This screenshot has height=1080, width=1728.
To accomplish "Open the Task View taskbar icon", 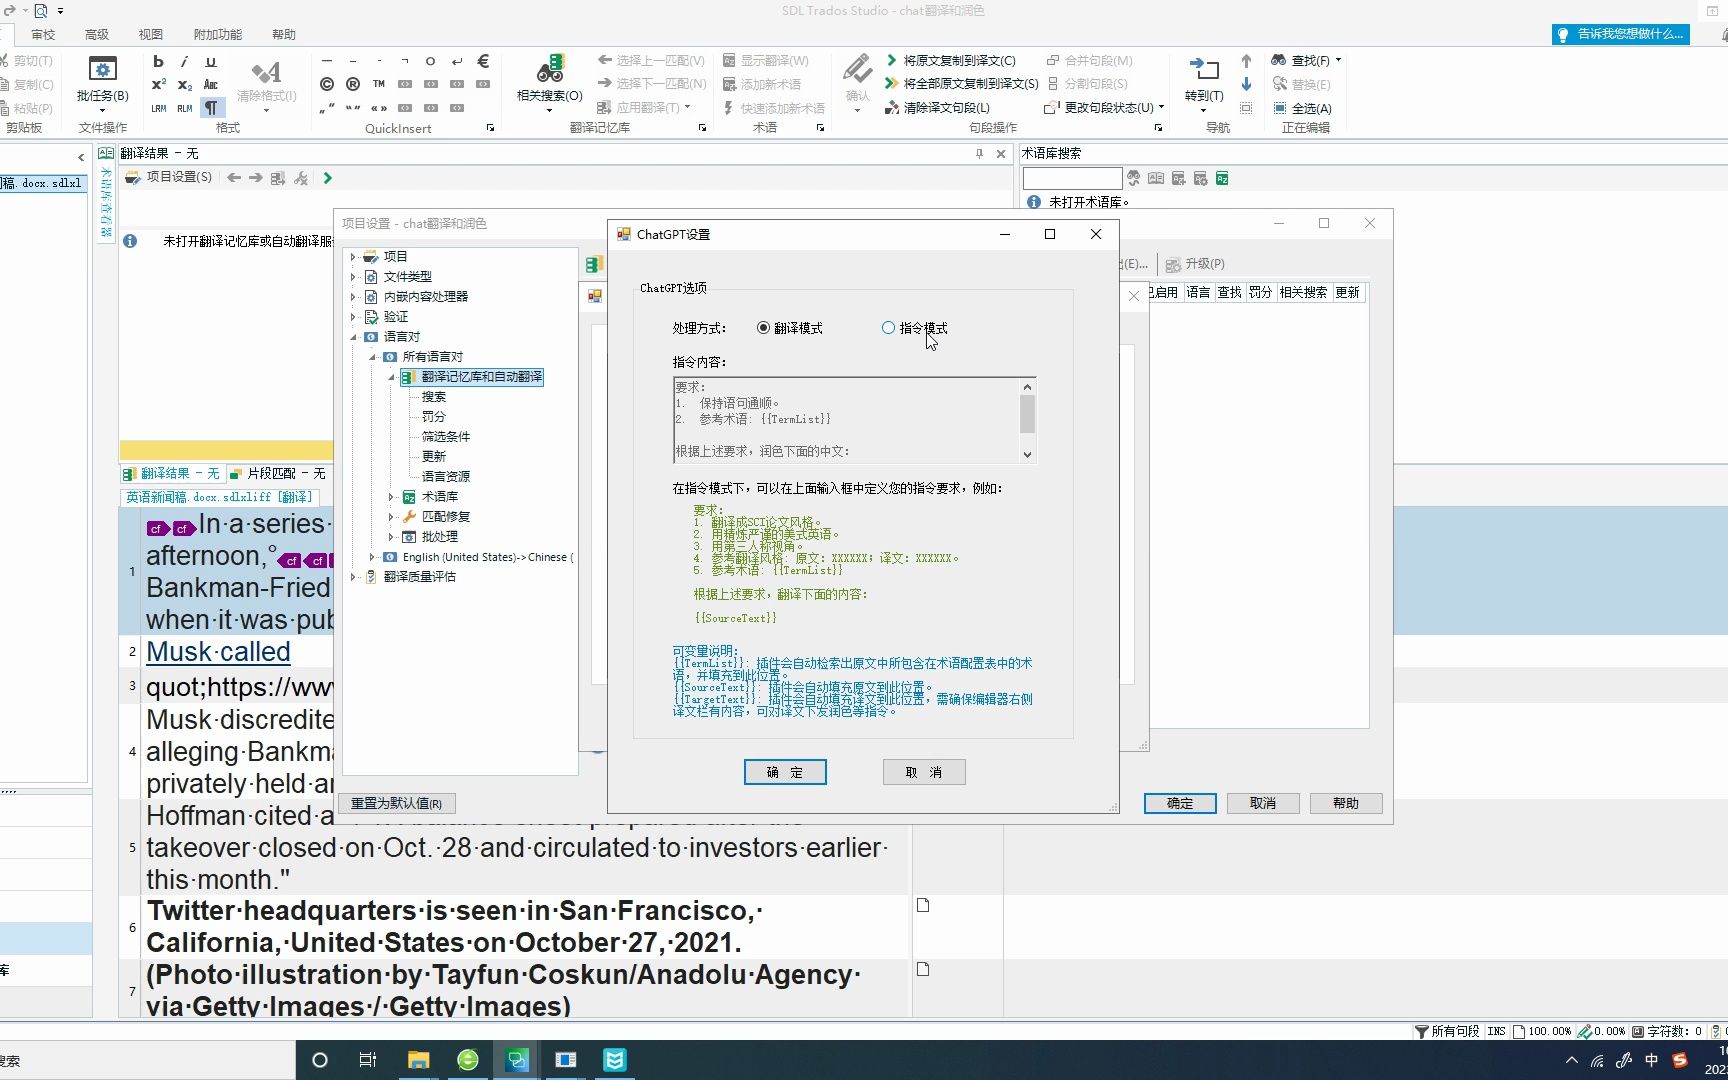I will point(368,1060).
